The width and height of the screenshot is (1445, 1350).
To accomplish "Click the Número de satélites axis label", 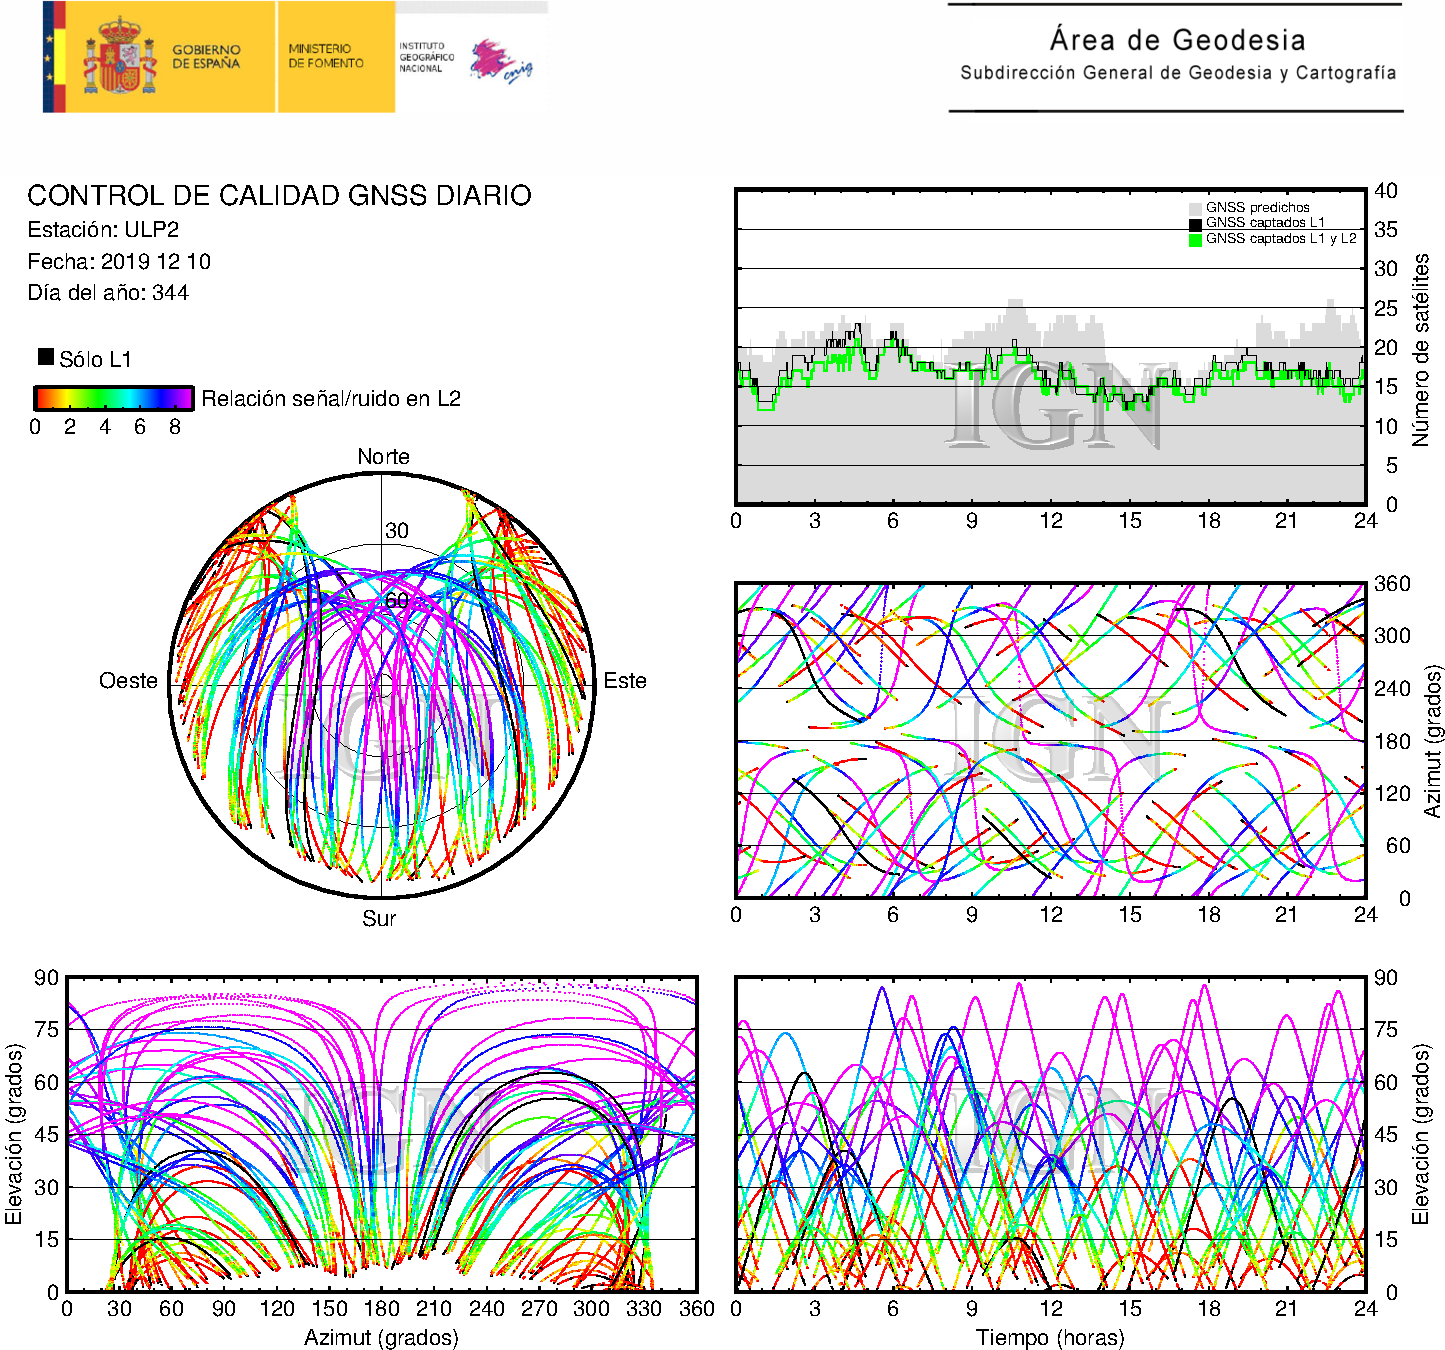I will [x=1420, y=349].
